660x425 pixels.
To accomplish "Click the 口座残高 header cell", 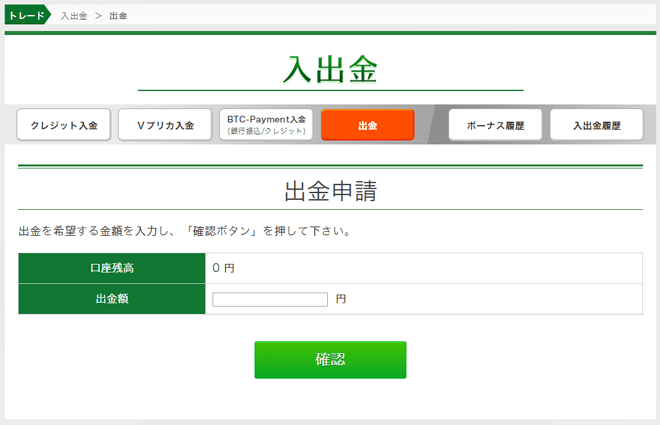I will pos(112,268).
